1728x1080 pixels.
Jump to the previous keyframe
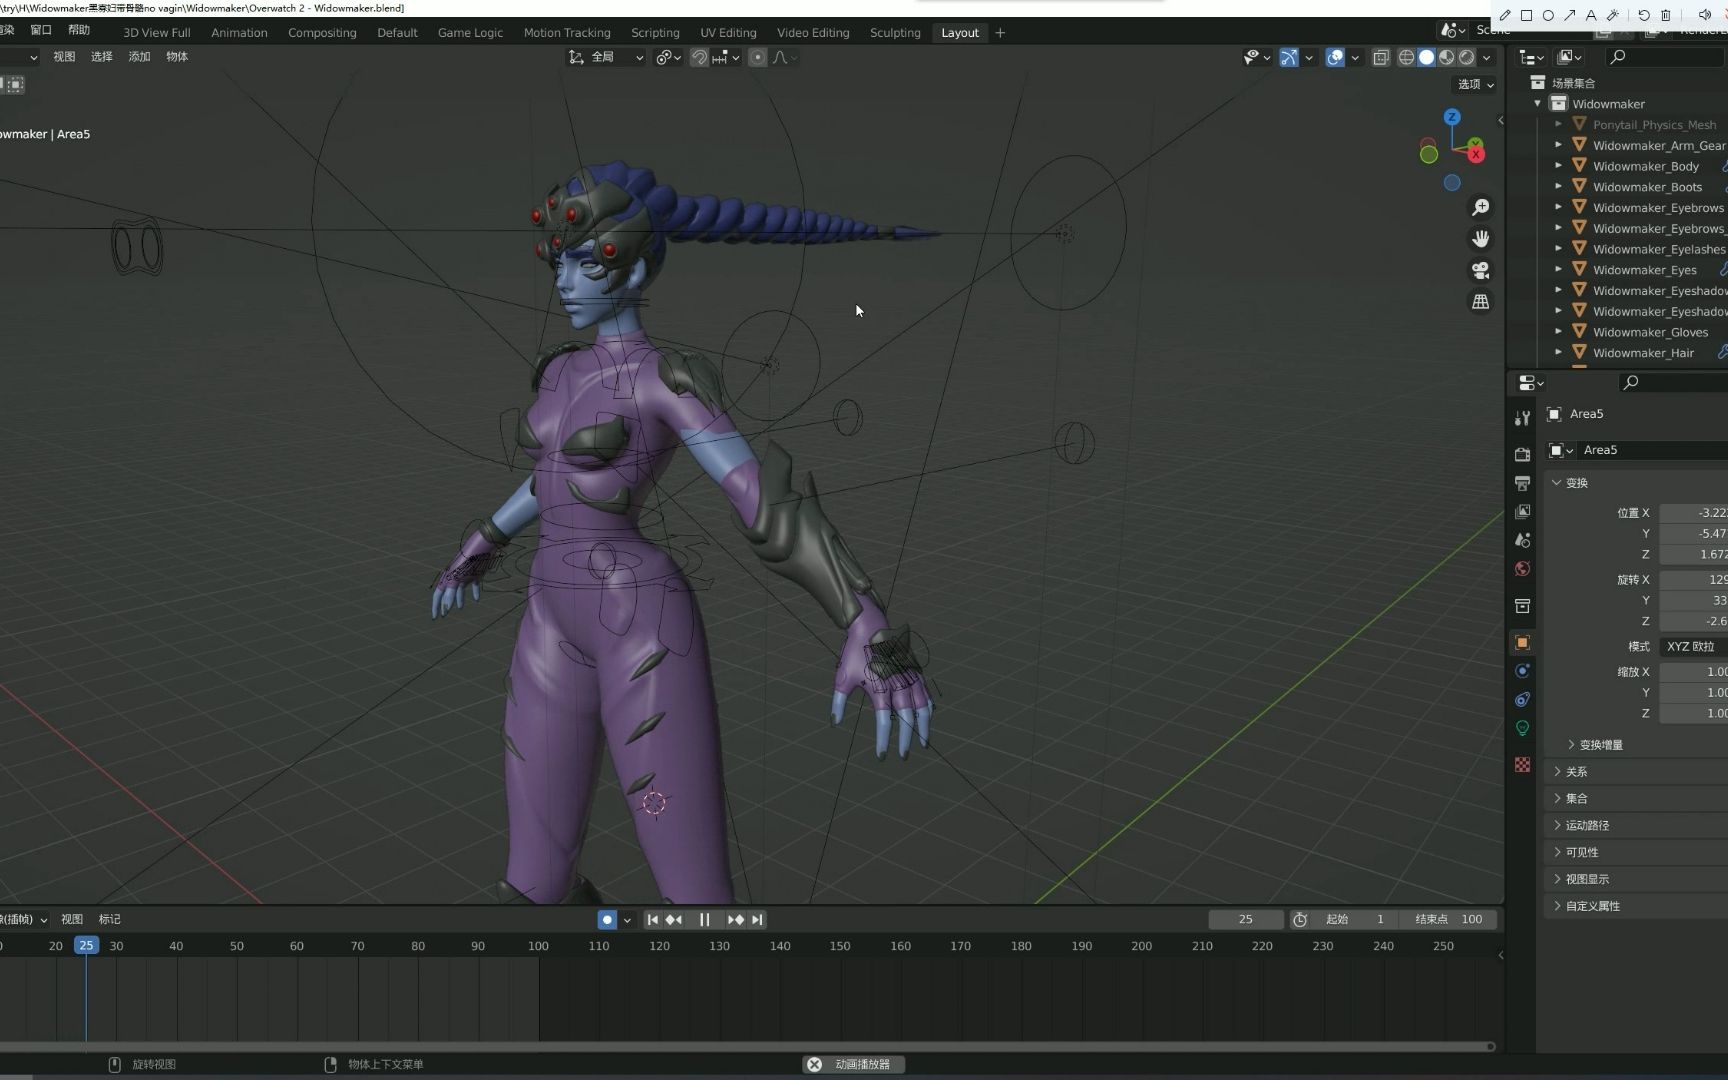coord(674,919)
